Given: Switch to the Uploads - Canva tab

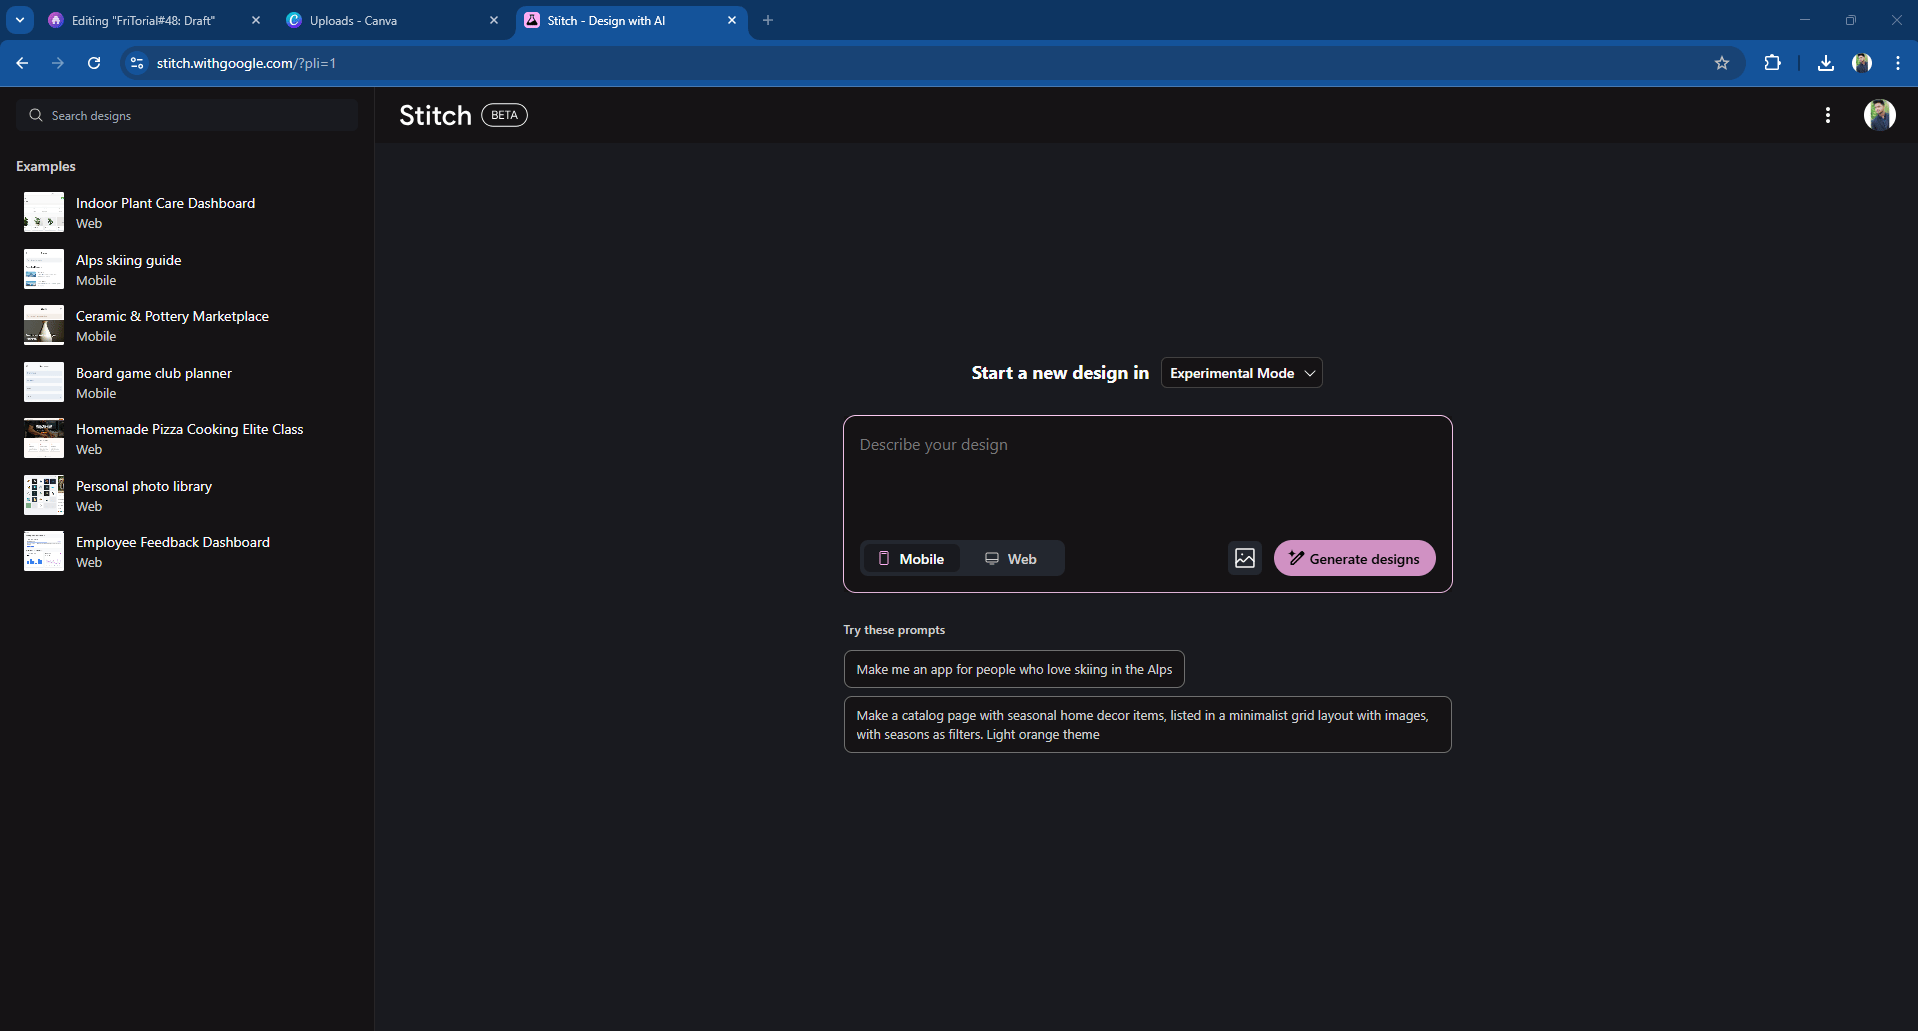Looking at the screenshot, I should [x=393, y=20].
